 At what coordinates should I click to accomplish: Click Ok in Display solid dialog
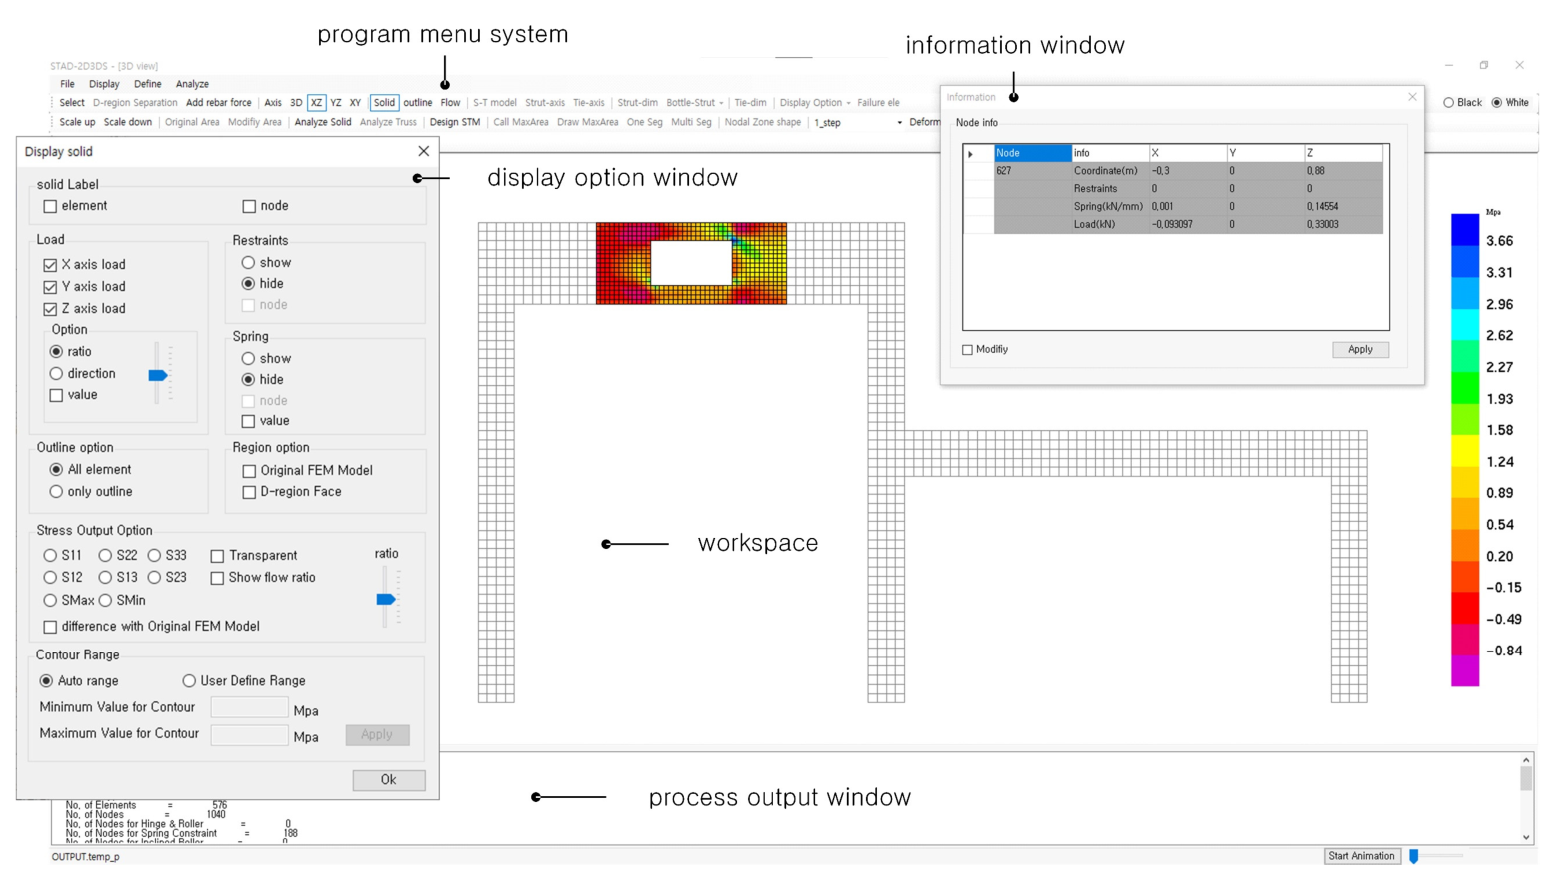(388, 780)
